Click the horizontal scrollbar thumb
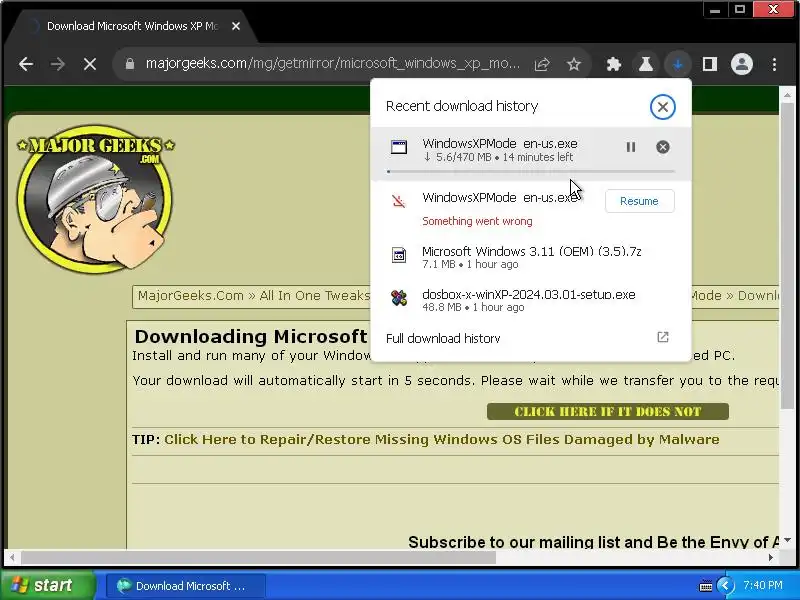 (x=258, y=557)
